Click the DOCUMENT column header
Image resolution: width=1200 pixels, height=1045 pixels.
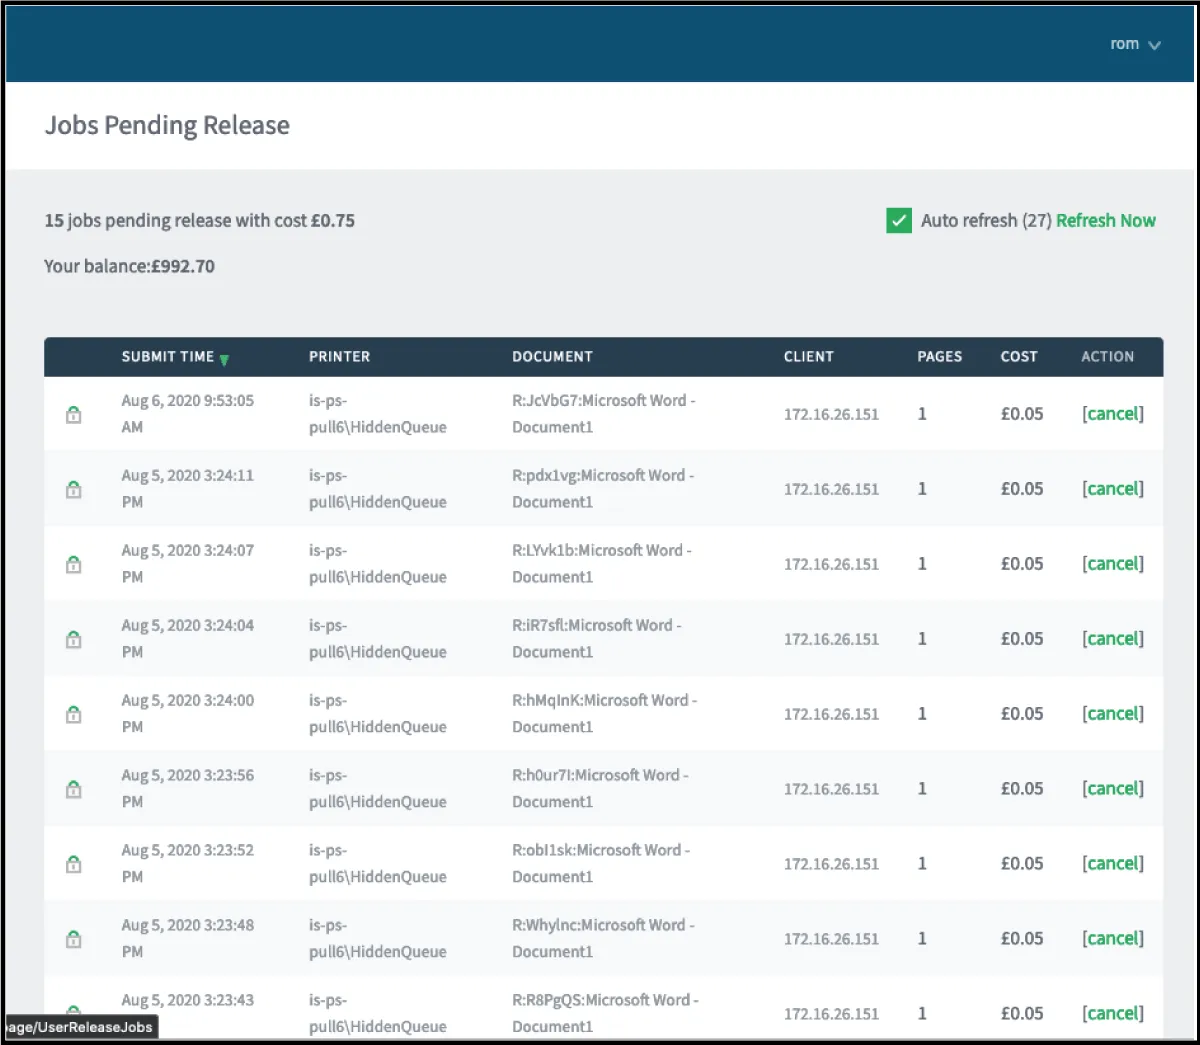pos(552,357)
